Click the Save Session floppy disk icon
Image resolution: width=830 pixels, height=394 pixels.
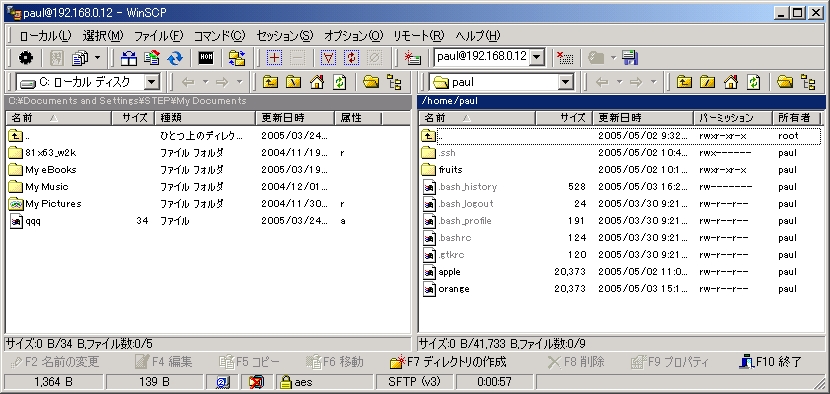[630, 58]
